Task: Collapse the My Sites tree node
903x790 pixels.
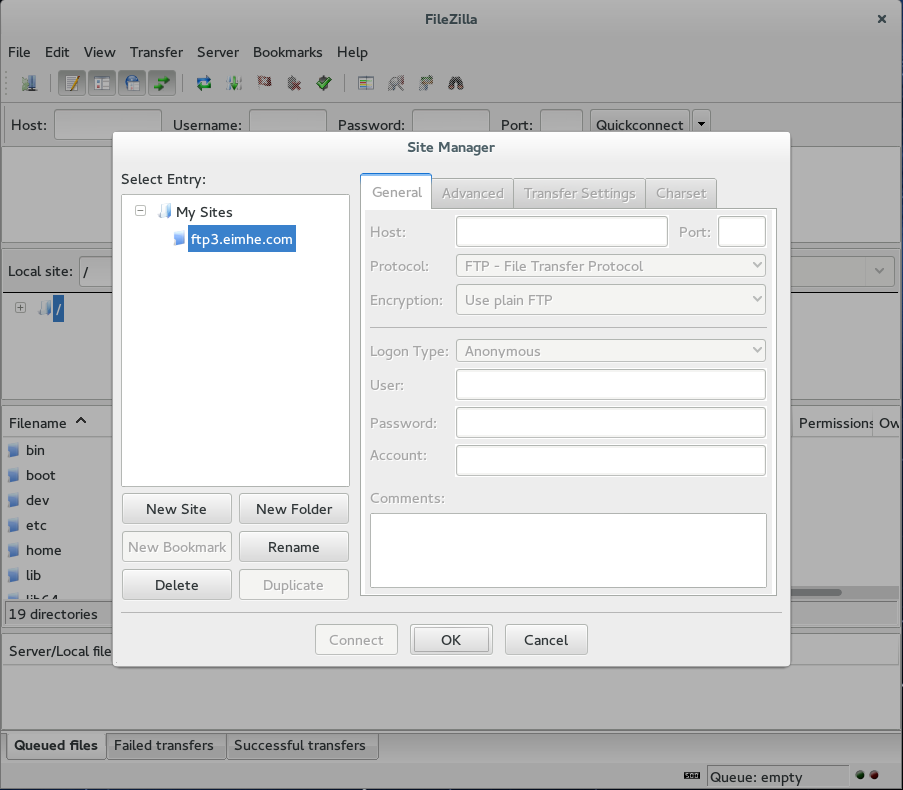Action: (141, 211)
